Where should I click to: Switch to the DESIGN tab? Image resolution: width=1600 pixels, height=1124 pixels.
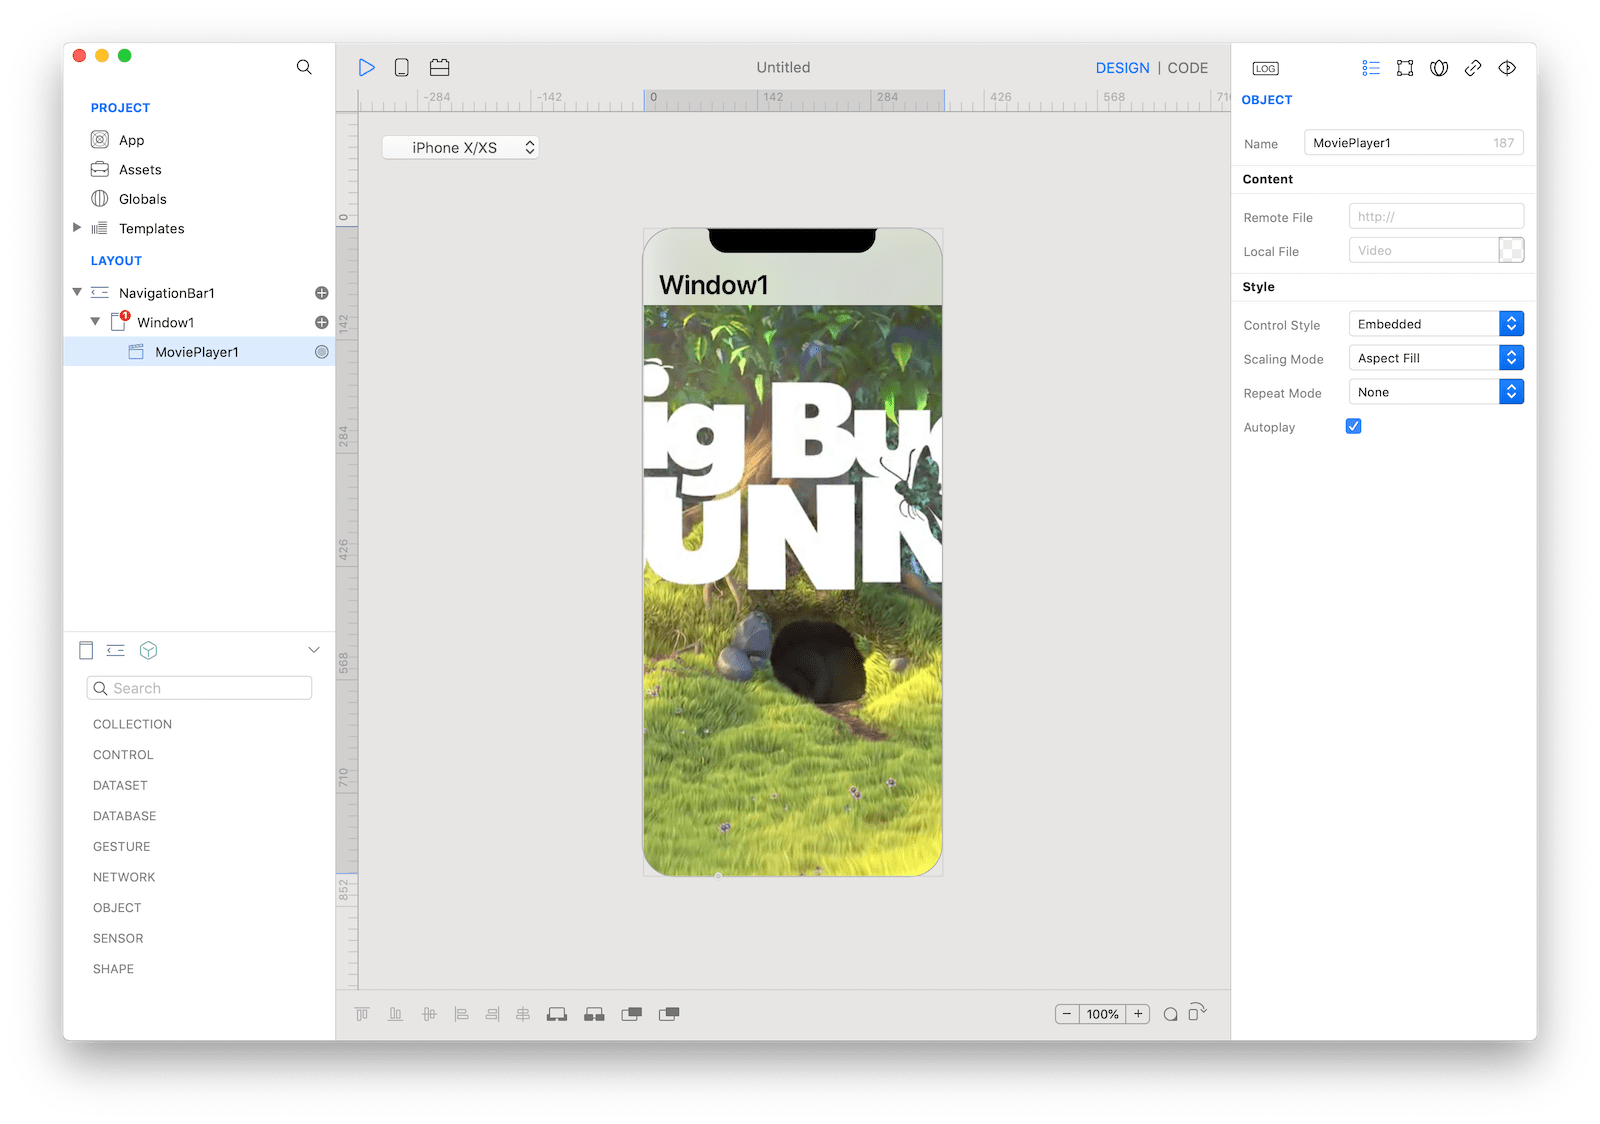pos(1122,68)
